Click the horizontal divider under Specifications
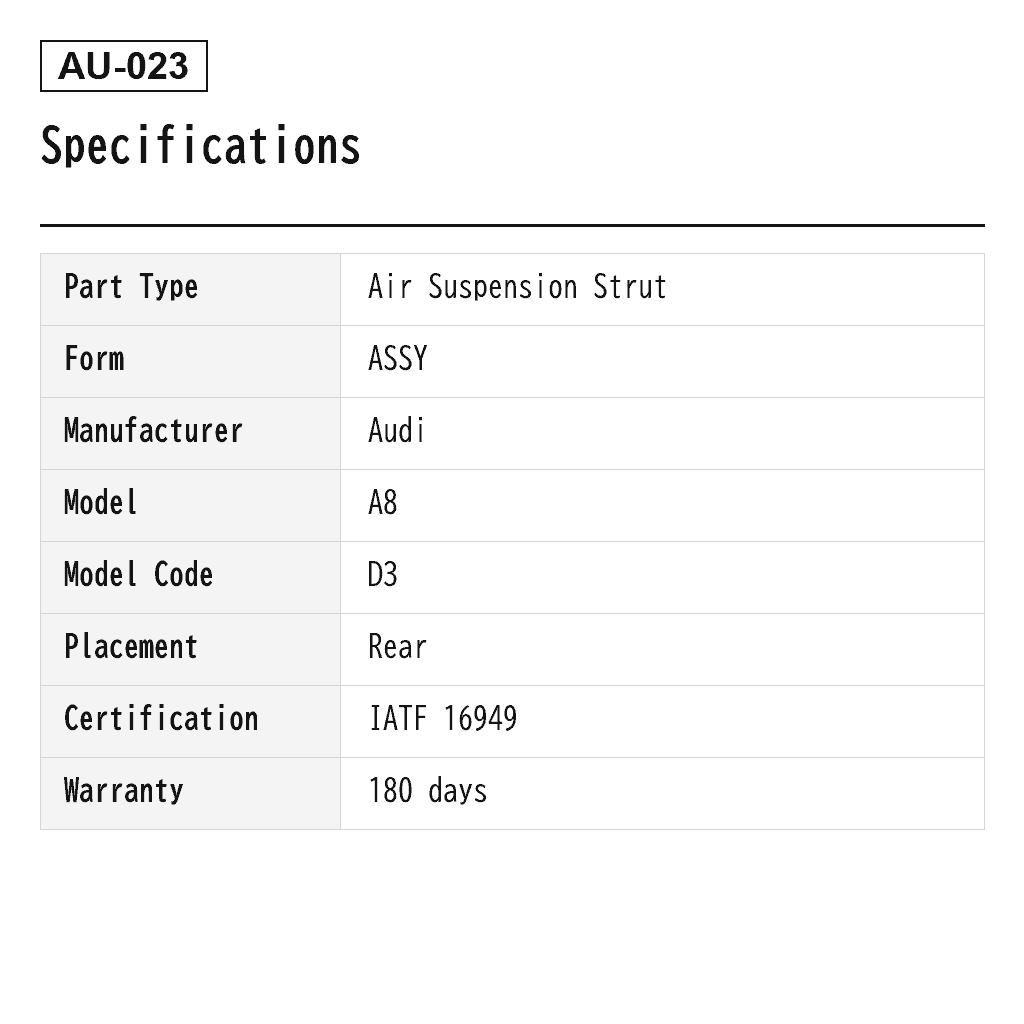 (512, 225)
